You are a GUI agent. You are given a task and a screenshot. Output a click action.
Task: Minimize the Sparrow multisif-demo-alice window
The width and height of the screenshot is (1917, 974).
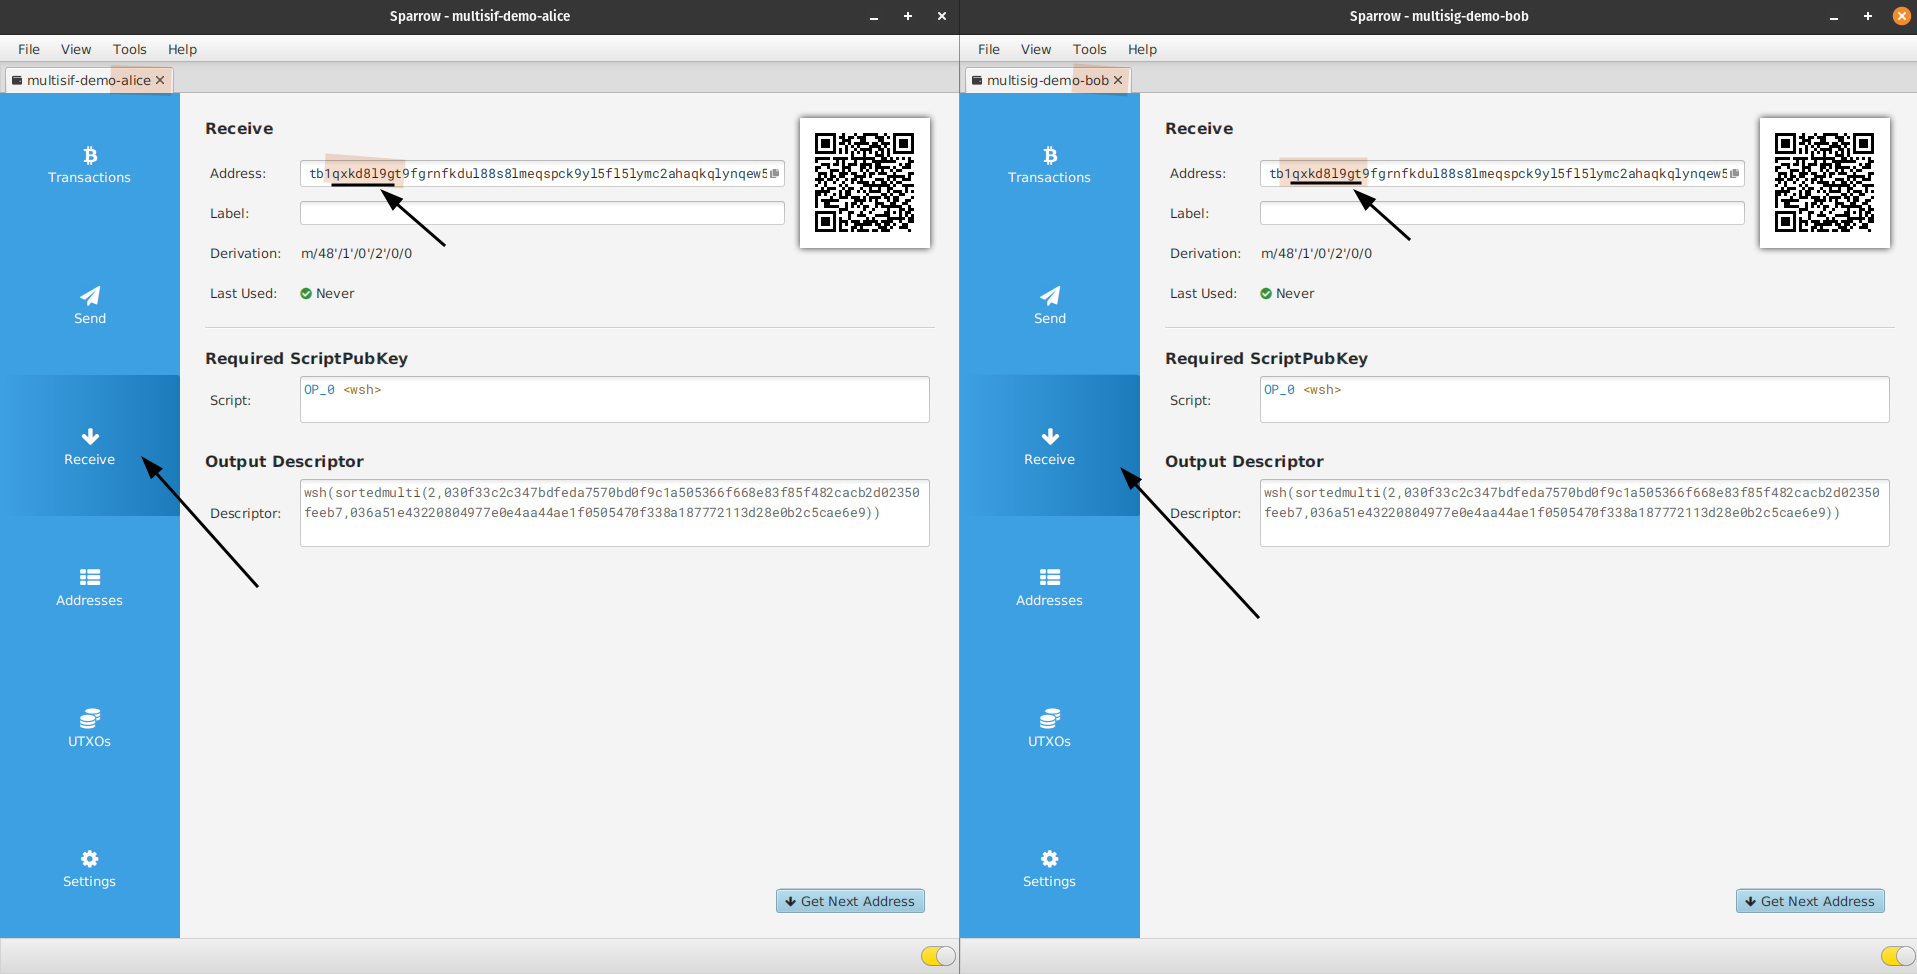[x=874, y=17]
